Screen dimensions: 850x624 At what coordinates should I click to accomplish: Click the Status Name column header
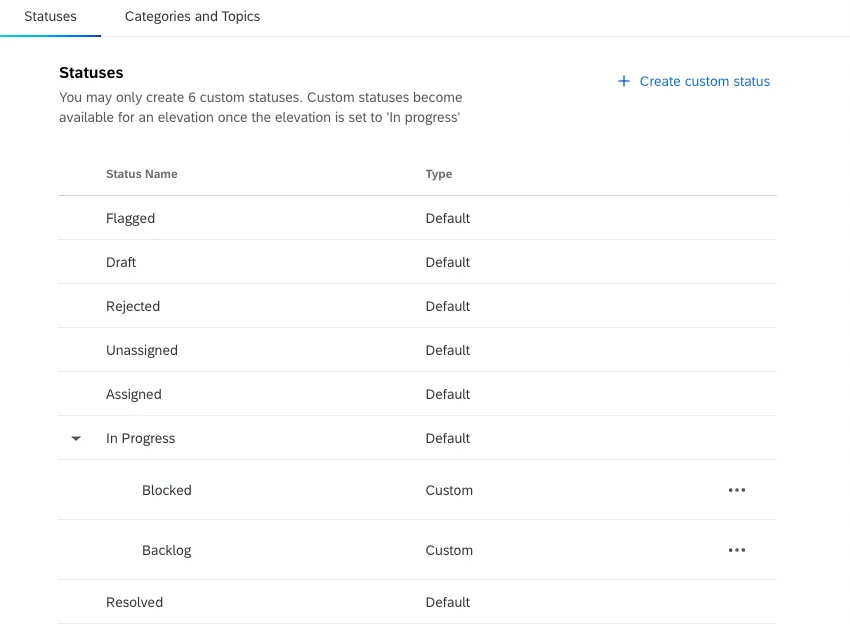tap(142, 174)
